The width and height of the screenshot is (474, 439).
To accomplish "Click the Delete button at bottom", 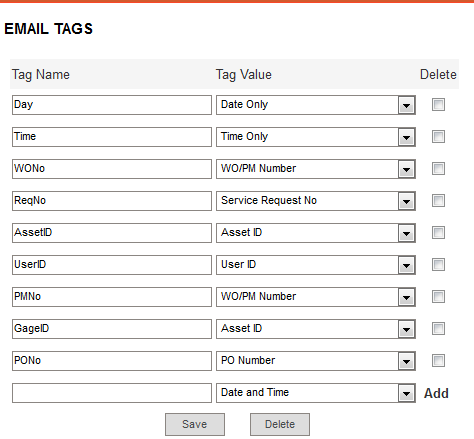I will 280,424.
